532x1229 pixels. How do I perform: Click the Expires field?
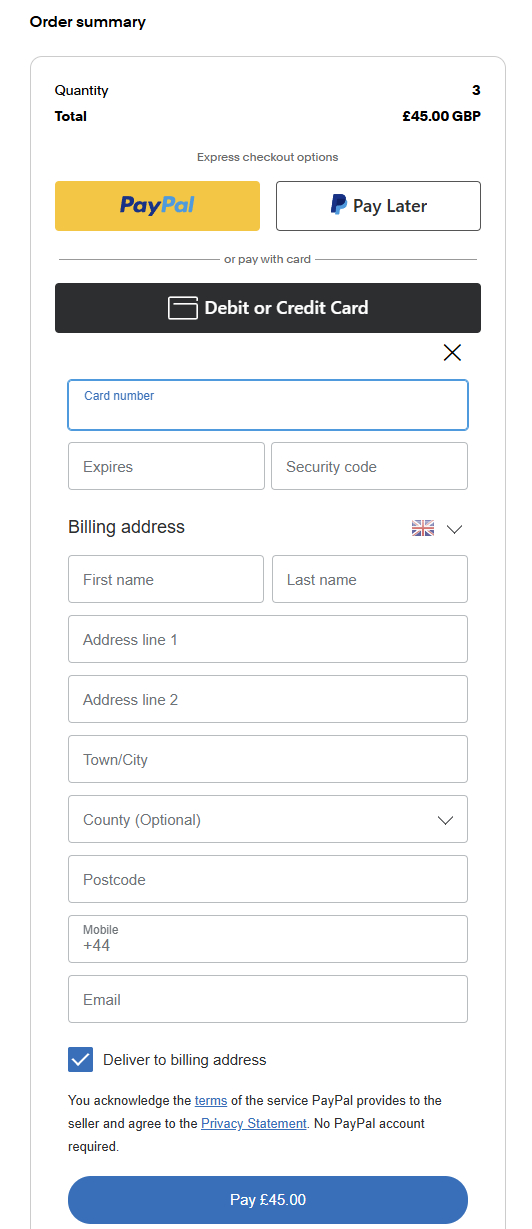[166, 466]
